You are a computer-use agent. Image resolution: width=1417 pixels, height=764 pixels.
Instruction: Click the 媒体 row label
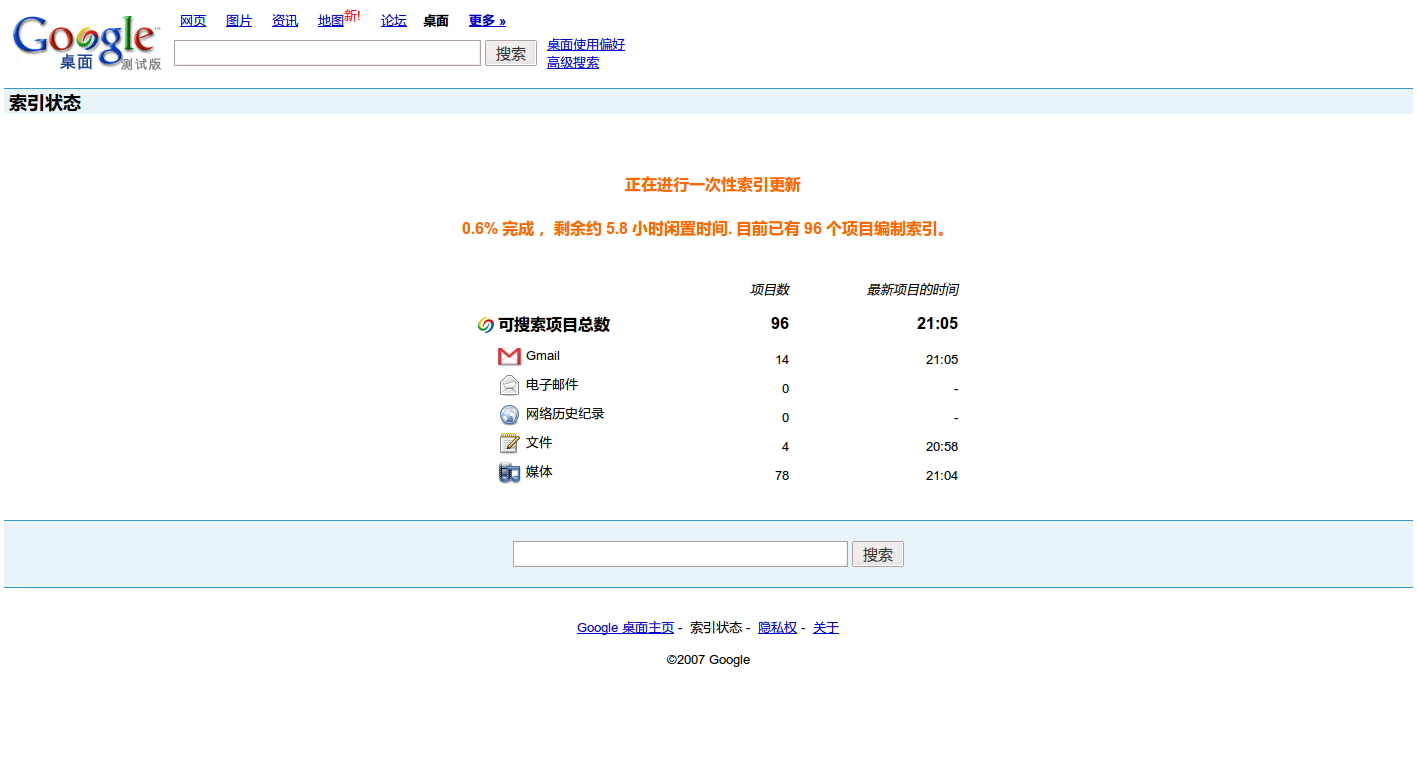click(x=539, y=472)
